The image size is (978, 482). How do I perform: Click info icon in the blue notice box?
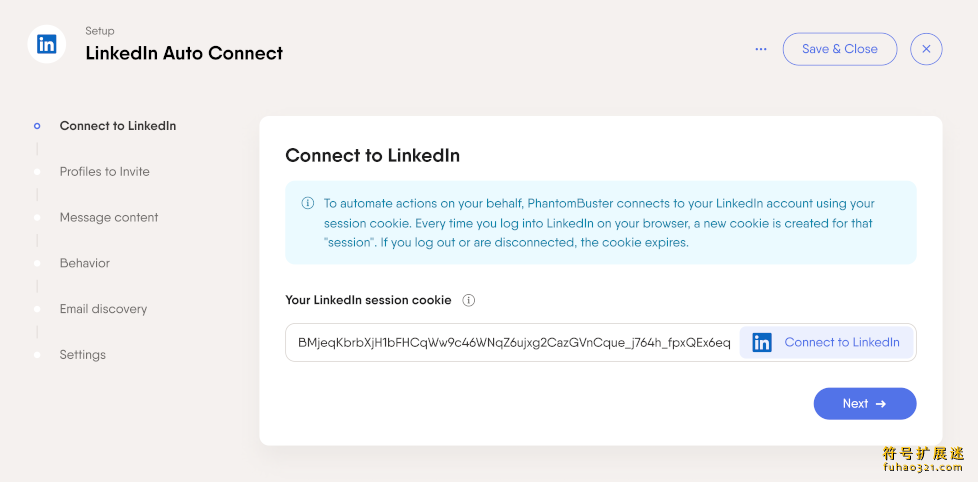tap(307, 203)
